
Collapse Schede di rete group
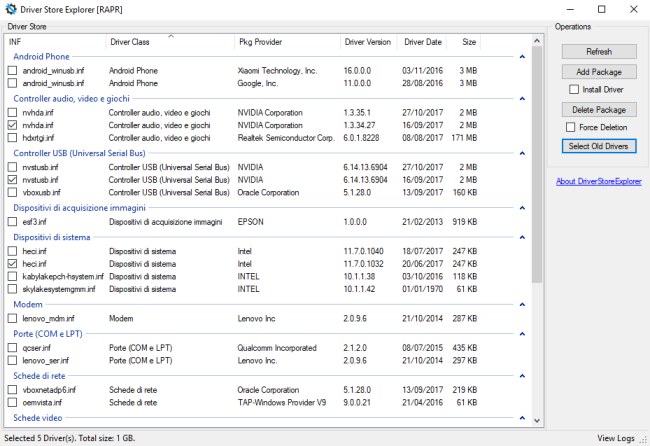point(522,376)
